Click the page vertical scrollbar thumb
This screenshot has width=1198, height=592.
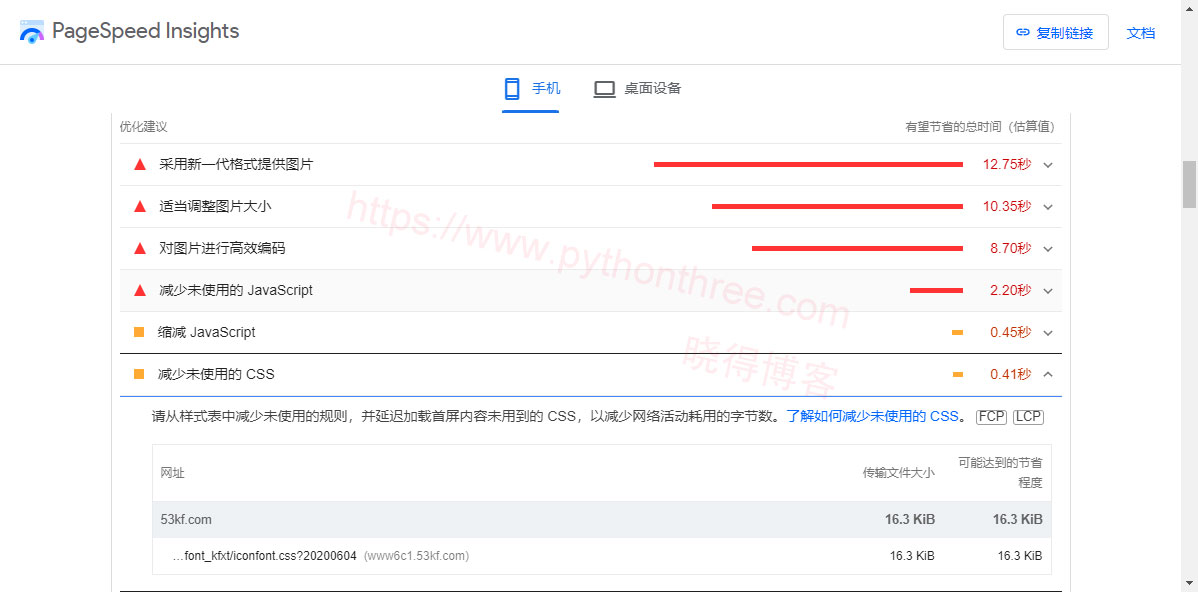click(x=1190, y=184)
